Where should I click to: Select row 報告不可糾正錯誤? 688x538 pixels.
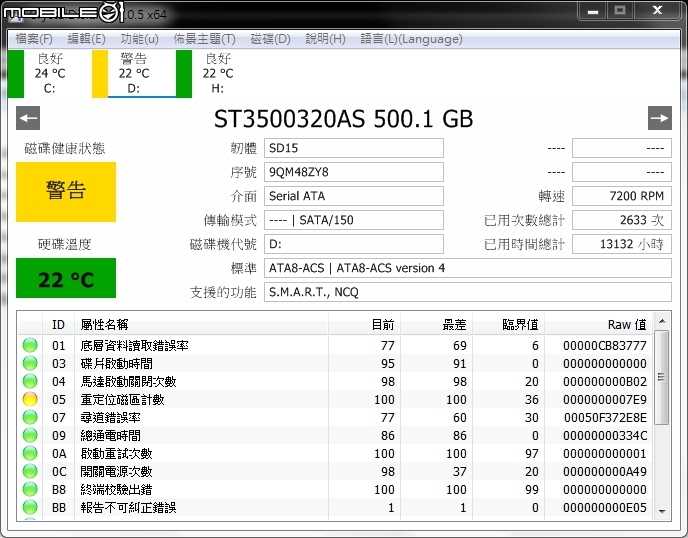coord(336,507)
